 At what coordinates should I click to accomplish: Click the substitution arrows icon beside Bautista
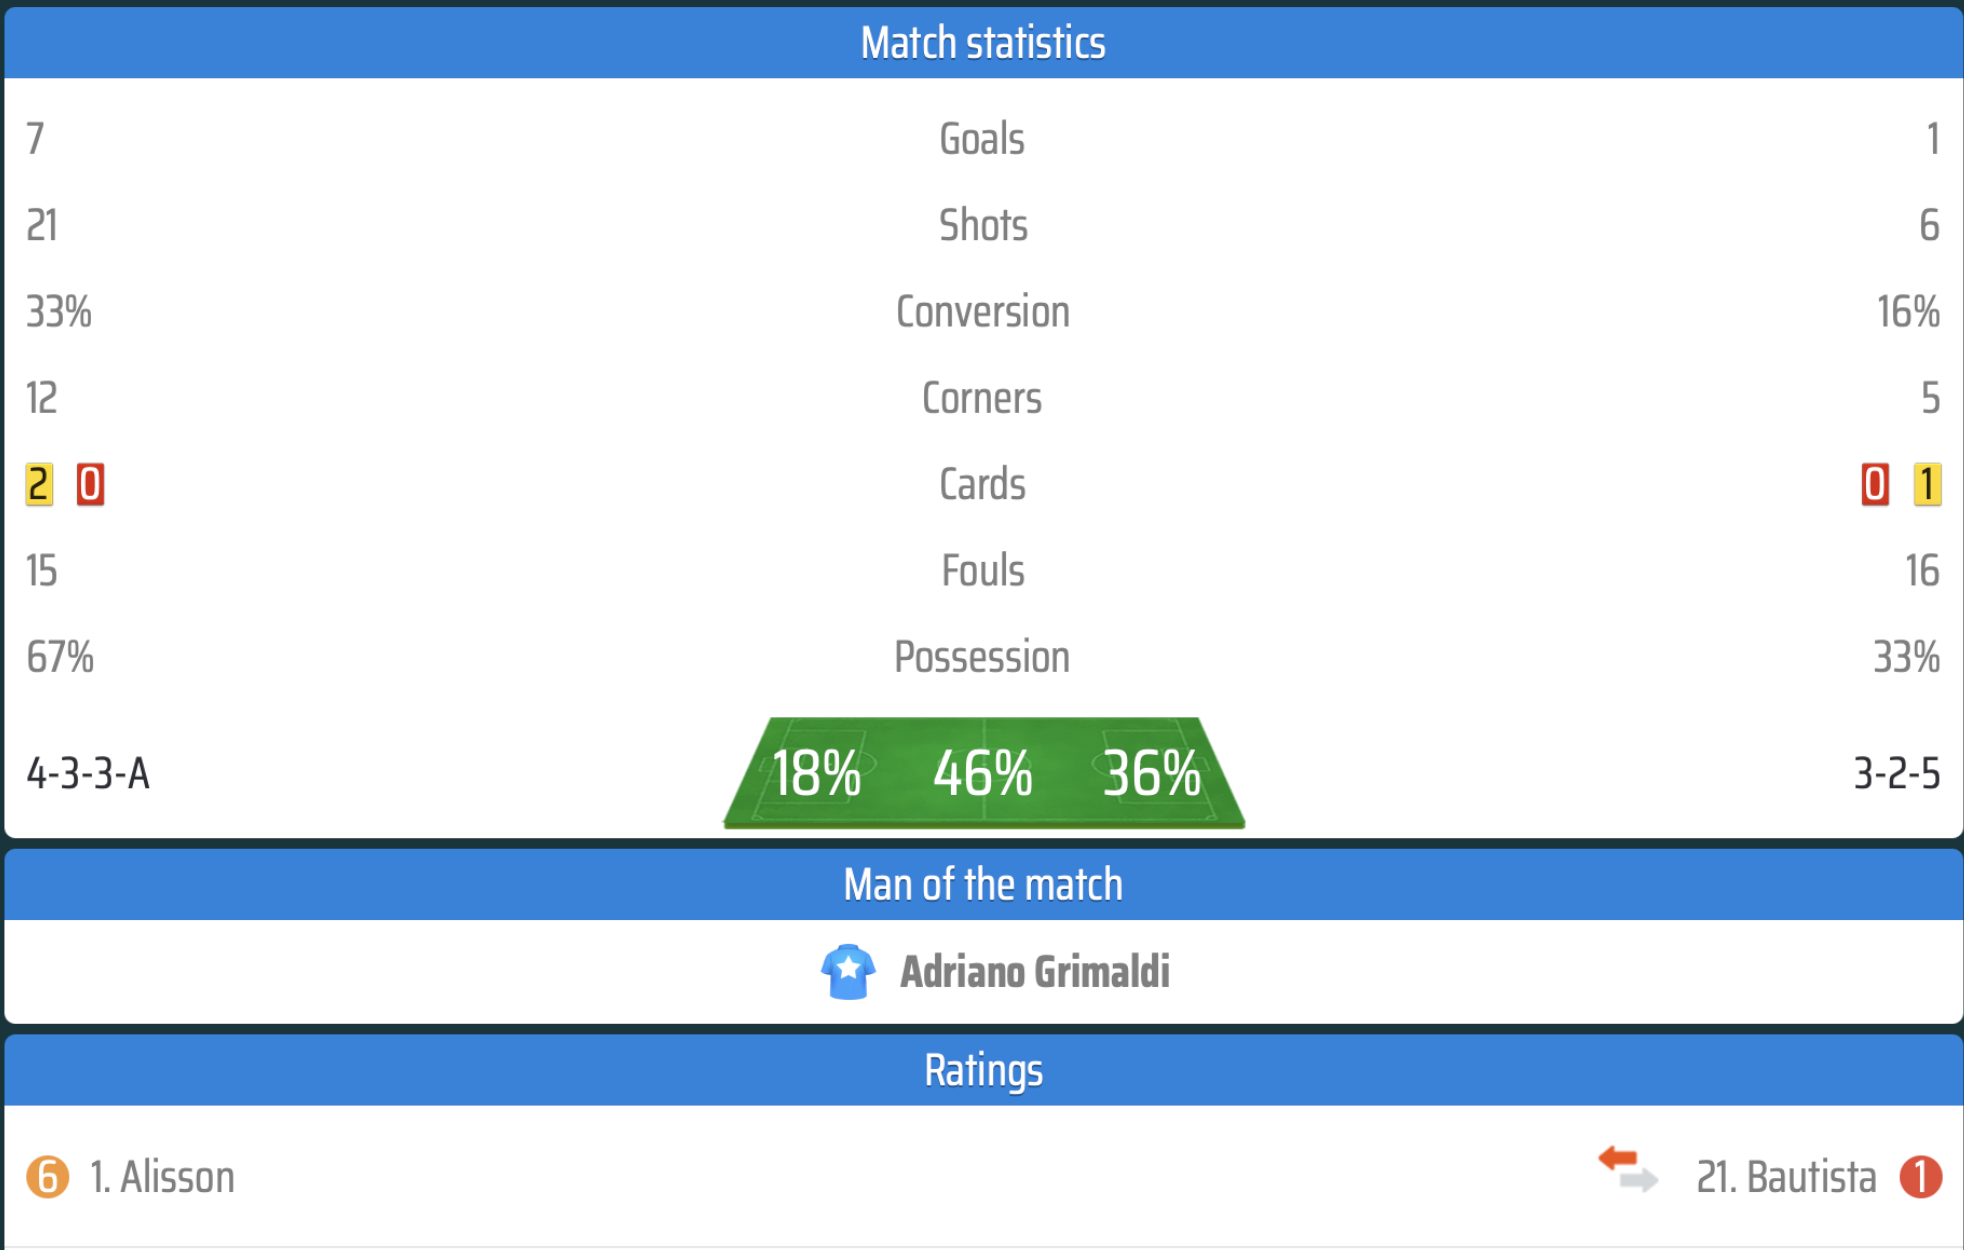coord(1628,1169)
